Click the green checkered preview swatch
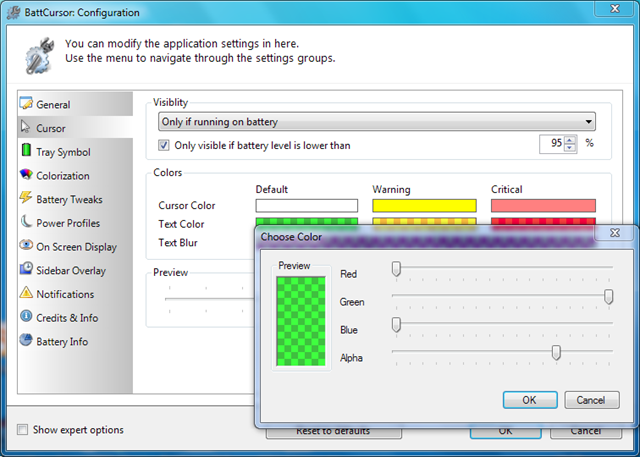This screenshot has height=457, width=640. point(301,321)
